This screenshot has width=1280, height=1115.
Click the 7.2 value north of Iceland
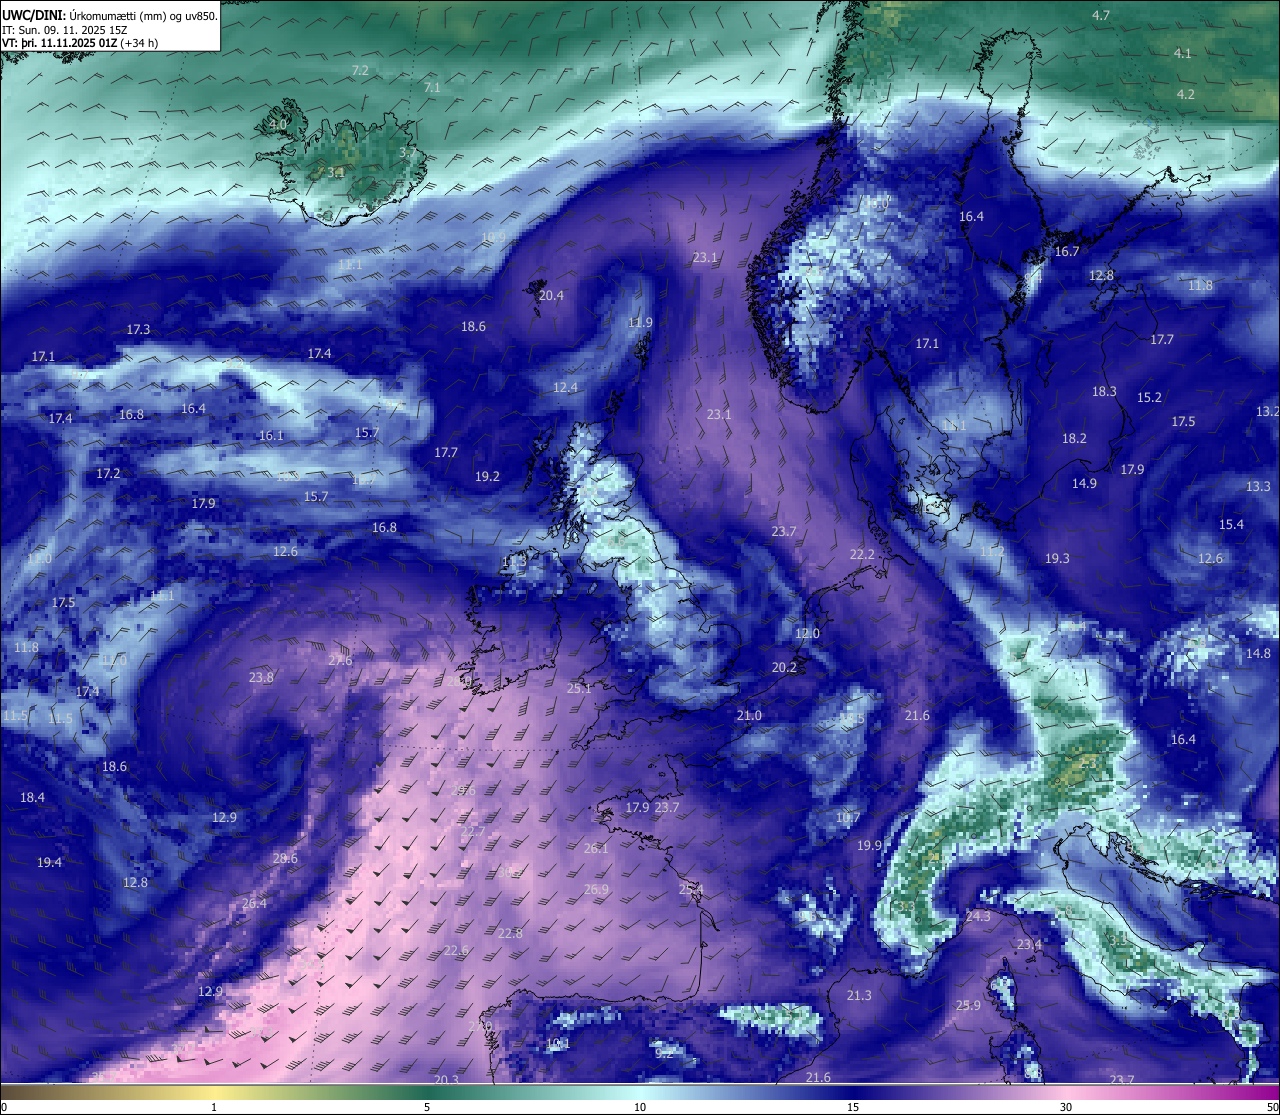pyautogui.click(x=360, y=70)
